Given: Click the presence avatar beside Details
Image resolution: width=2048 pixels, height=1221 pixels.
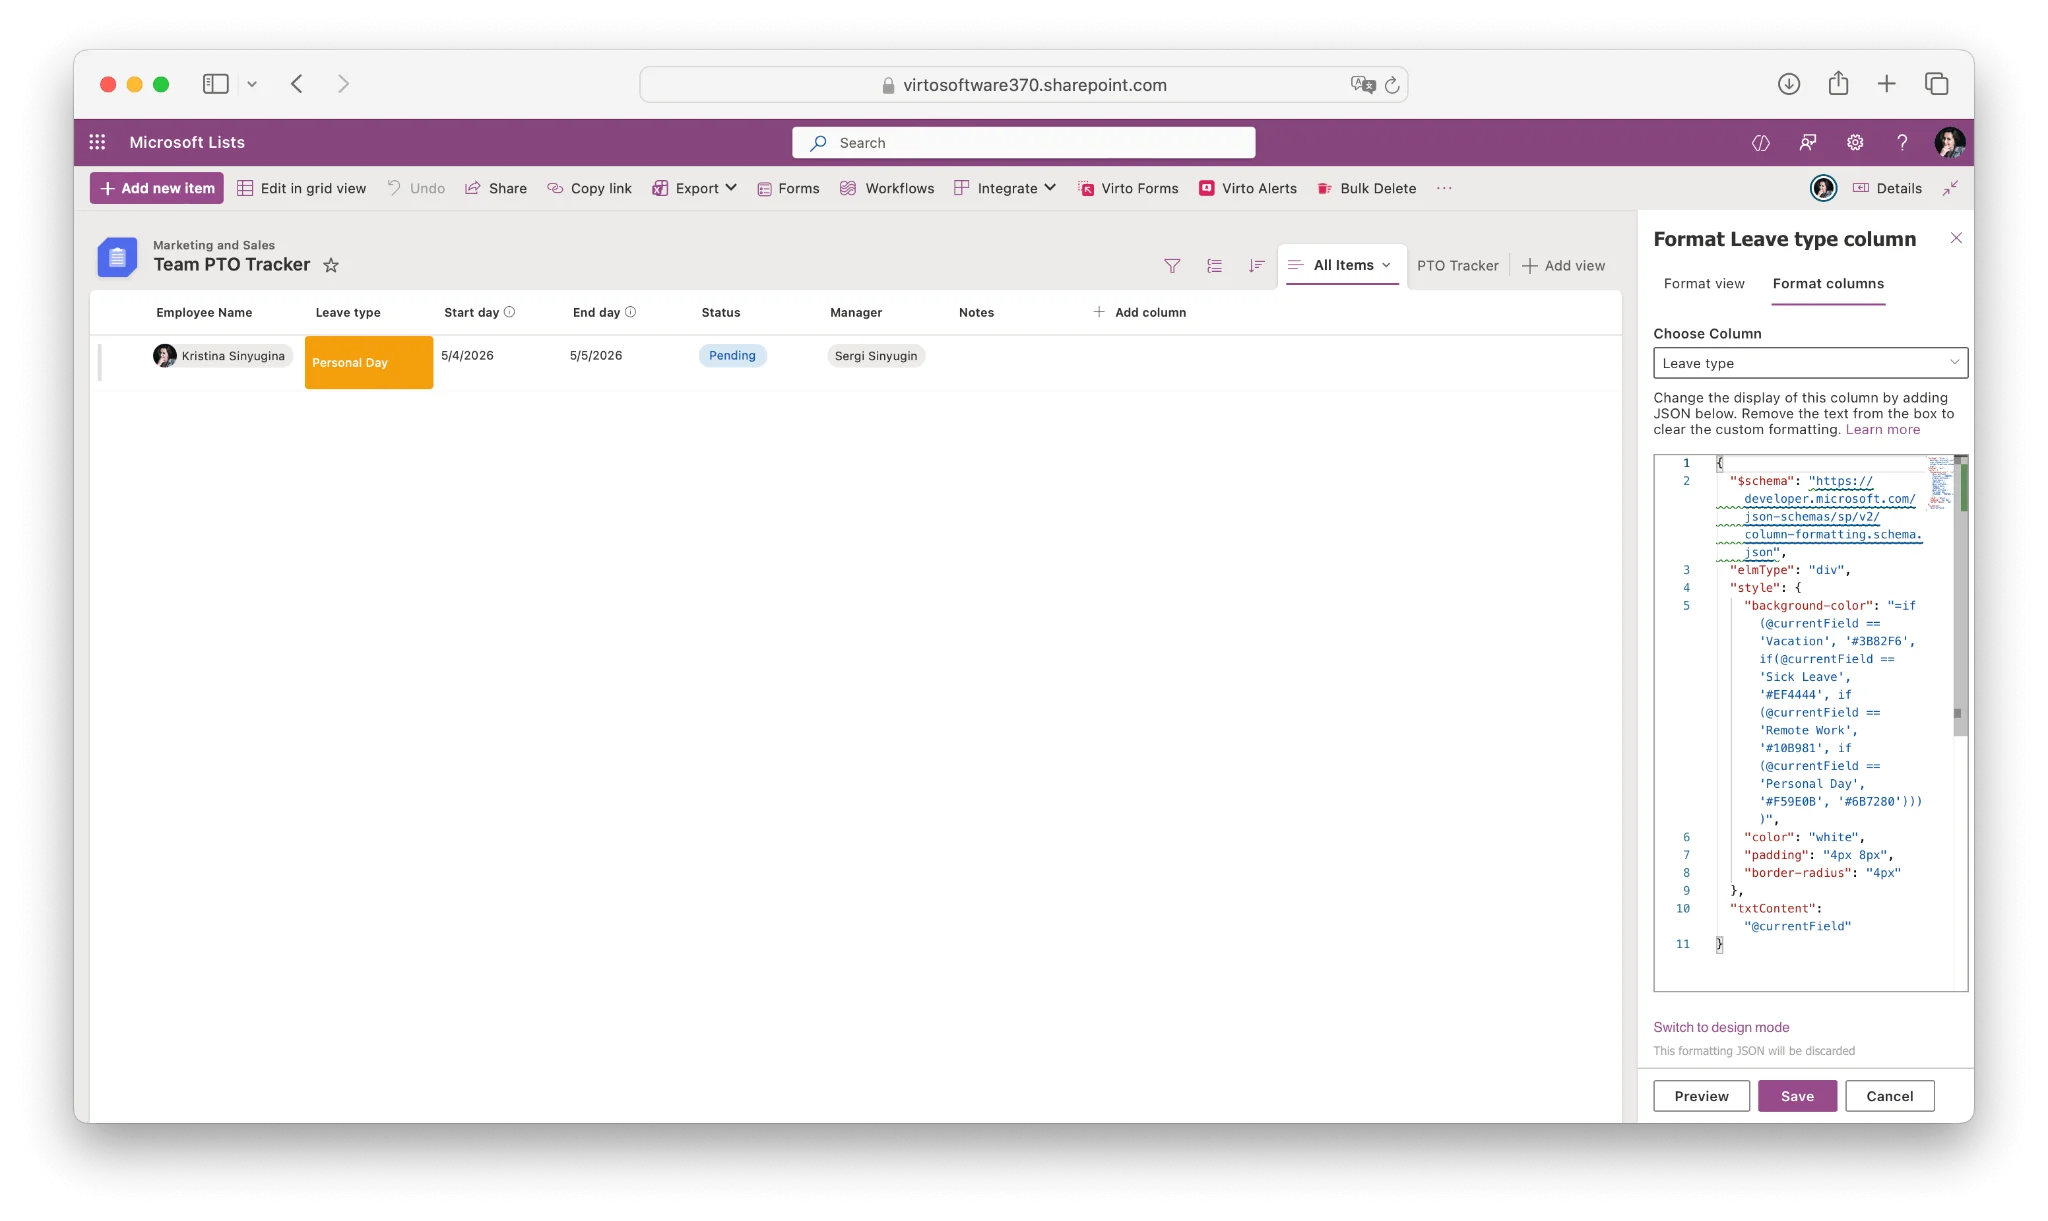Looking at the screenshot, I should click(1823, 188).
